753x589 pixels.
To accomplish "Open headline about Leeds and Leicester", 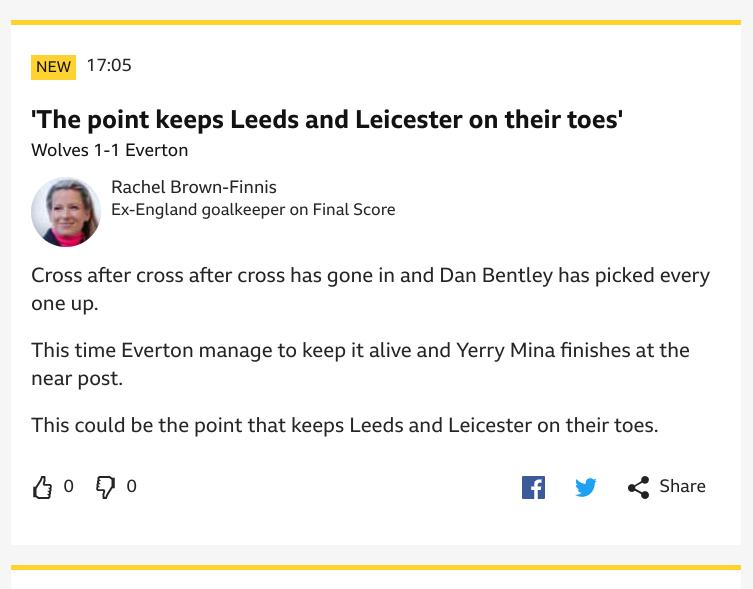I will tap(327, 120).
